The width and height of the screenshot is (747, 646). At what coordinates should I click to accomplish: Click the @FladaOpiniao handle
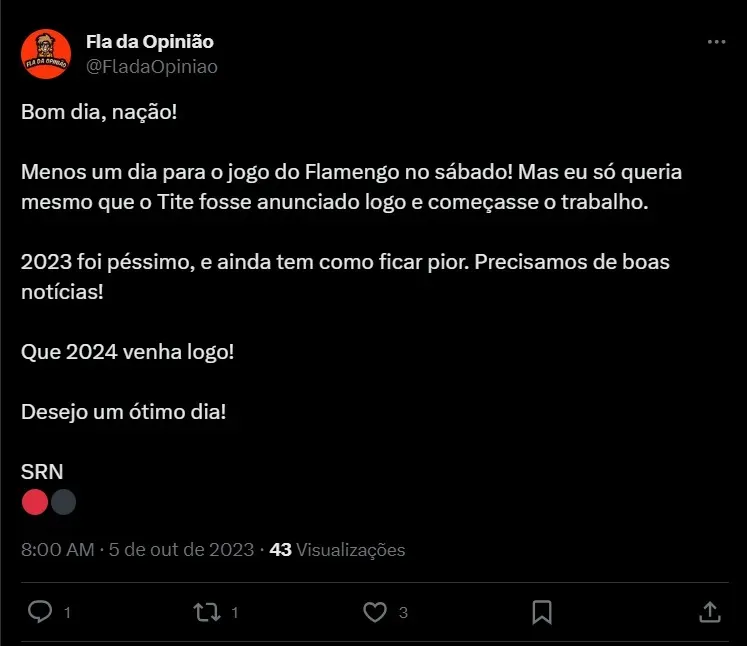(152, 66)
